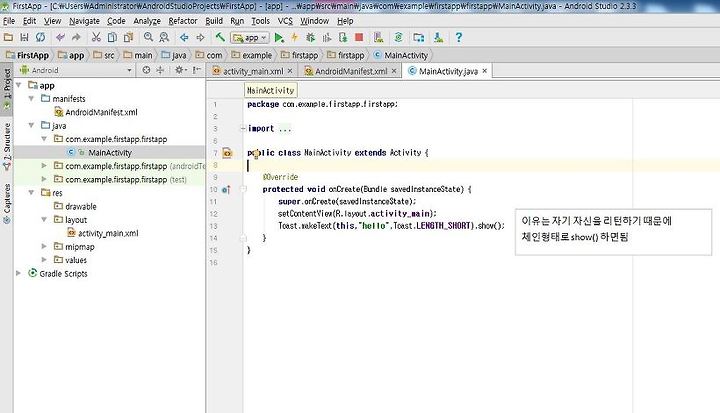Attach debugger to Android process

pos(343,37)
